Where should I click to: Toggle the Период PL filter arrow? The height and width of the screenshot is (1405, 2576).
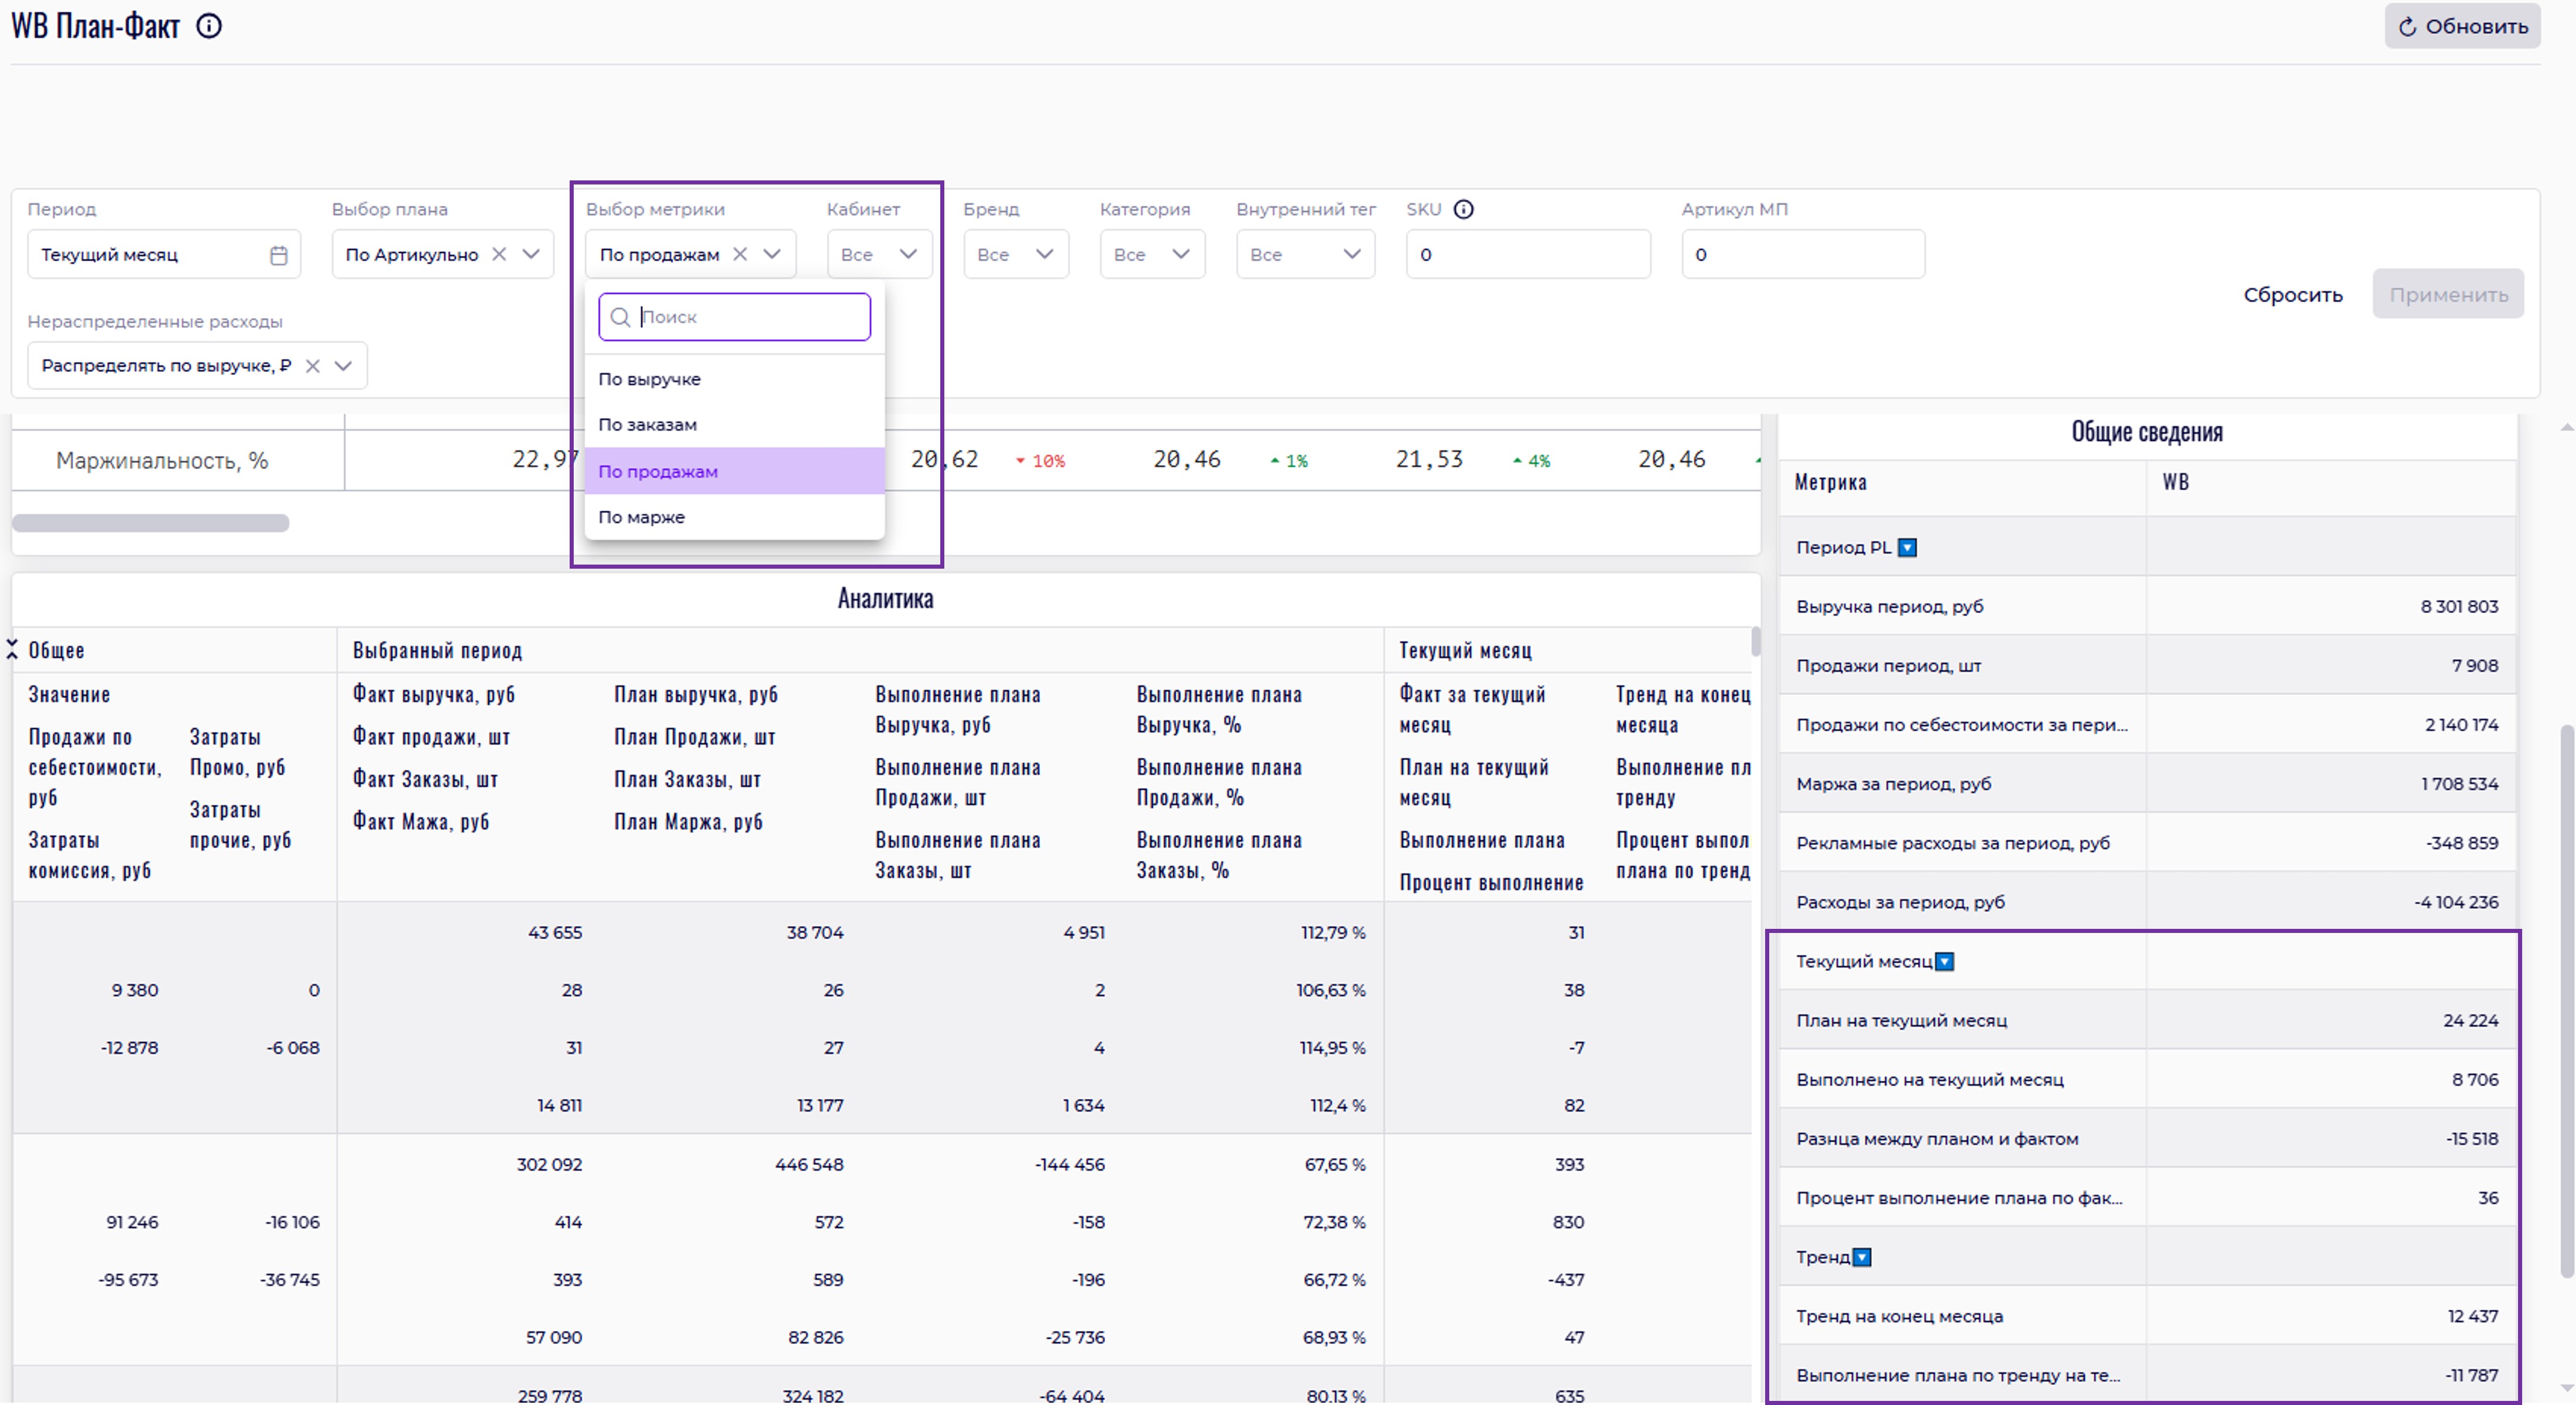(x=1907, y=548)
